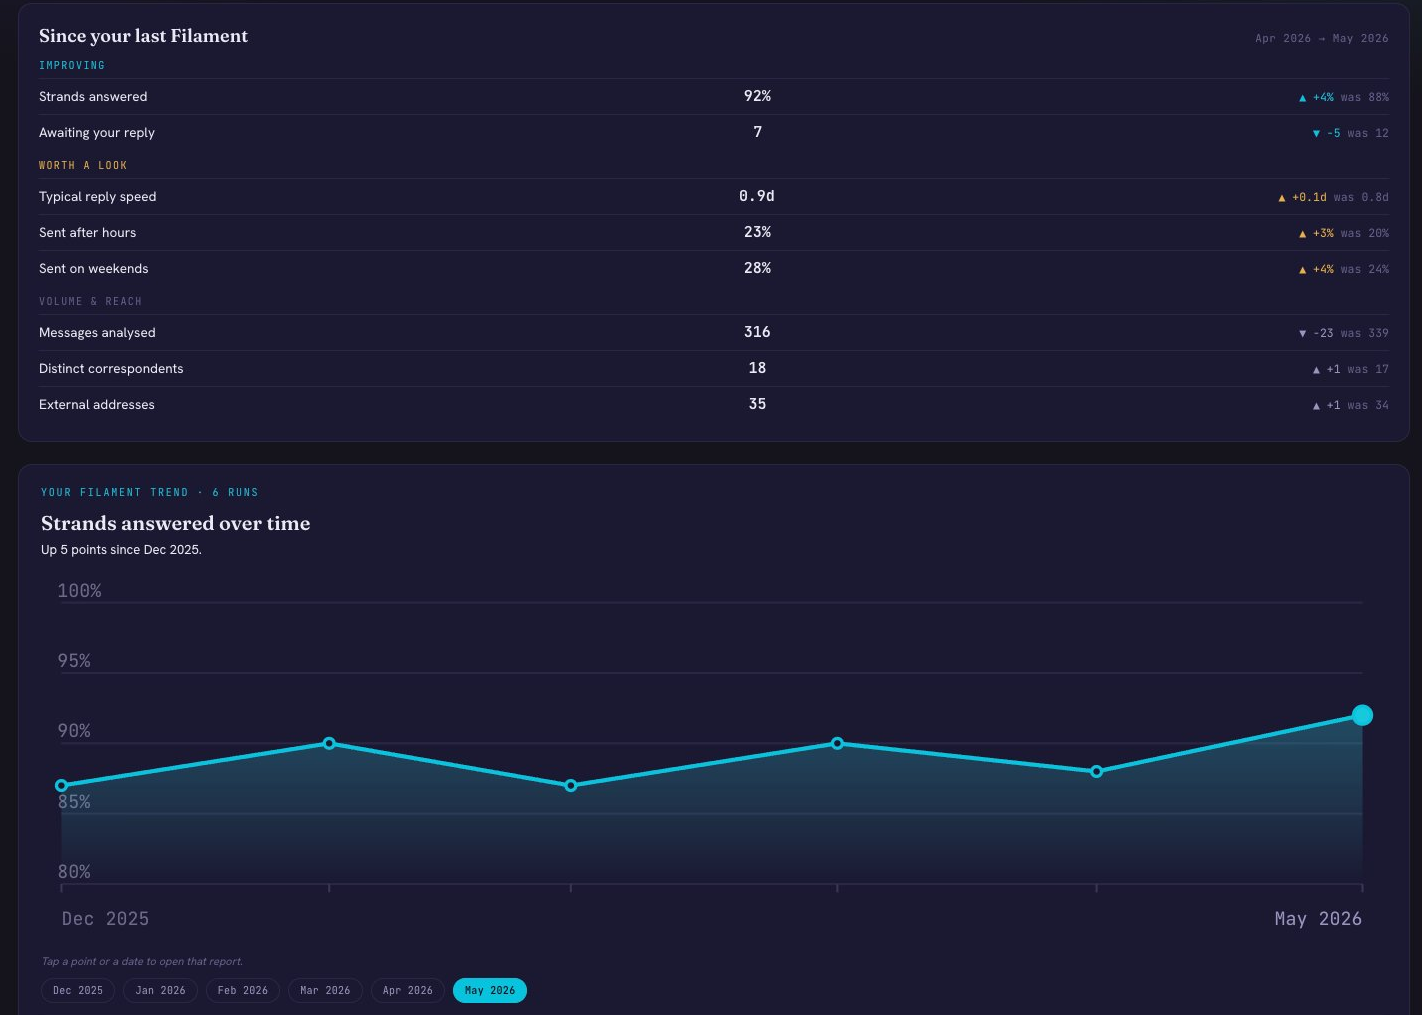The width and height of the screenshot is (1422, 1015).
Task: Click the 28% Sent on weekends value
Action: (x=757, y=268)
